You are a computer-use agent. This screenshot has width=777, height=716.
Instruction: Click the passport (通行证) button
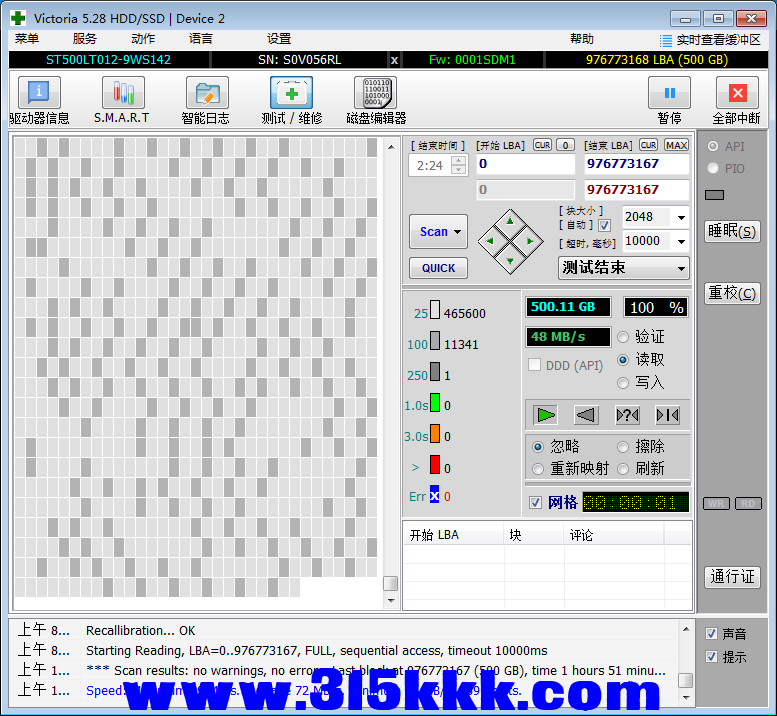(x=732, y=577)
